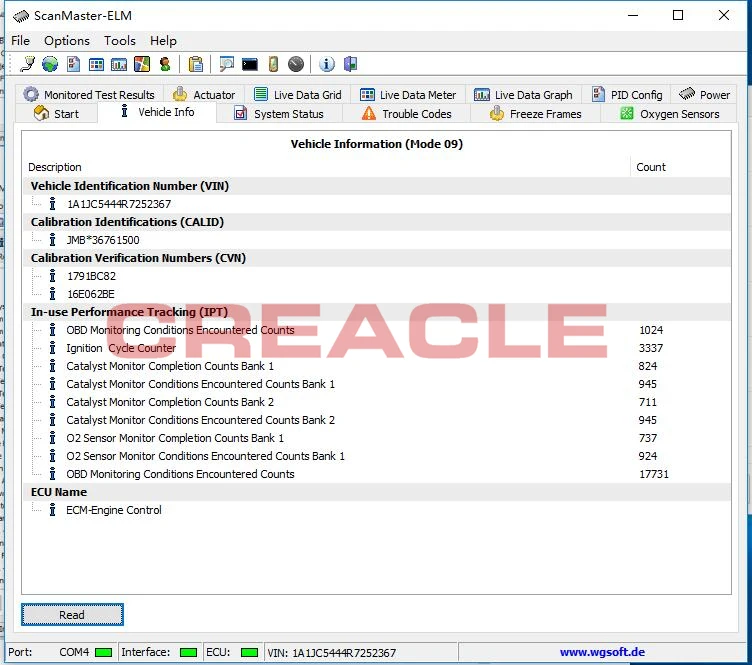Click the globe toolbar icon
752x665 pixels.
[50, 64]
